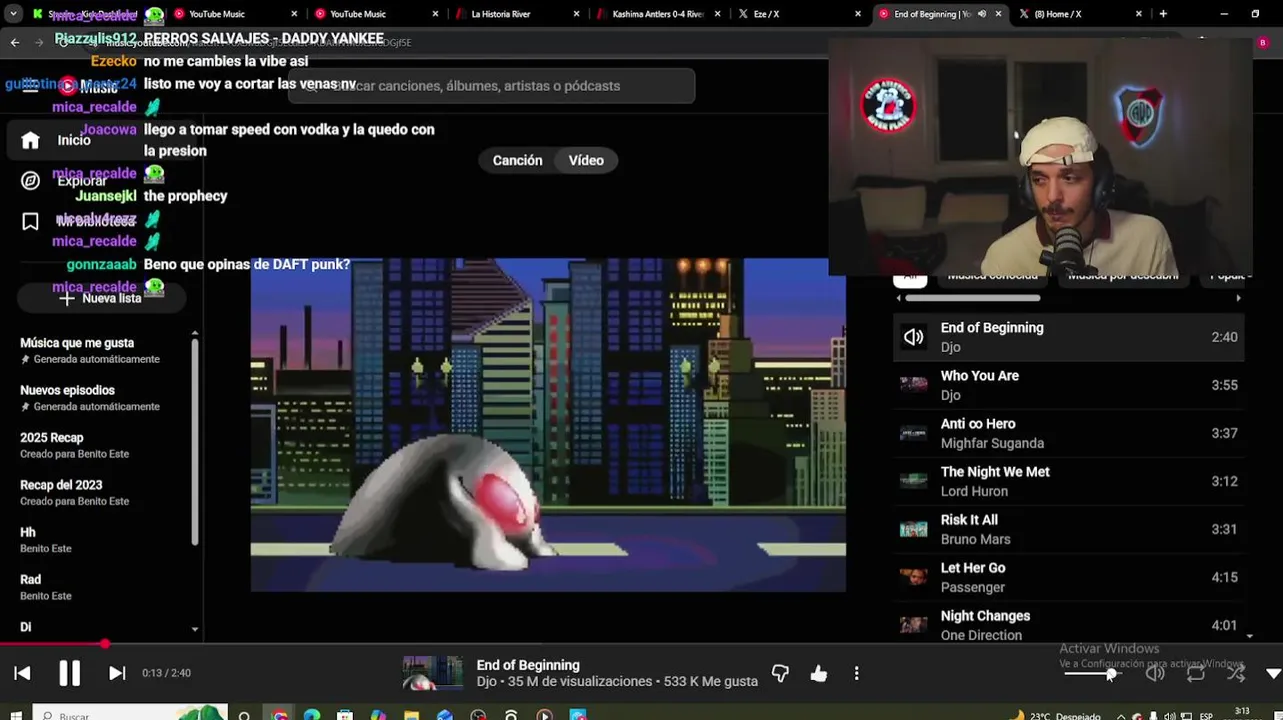
Task: Go to YouTube Music logo home
Action: [x=88, y=86]
